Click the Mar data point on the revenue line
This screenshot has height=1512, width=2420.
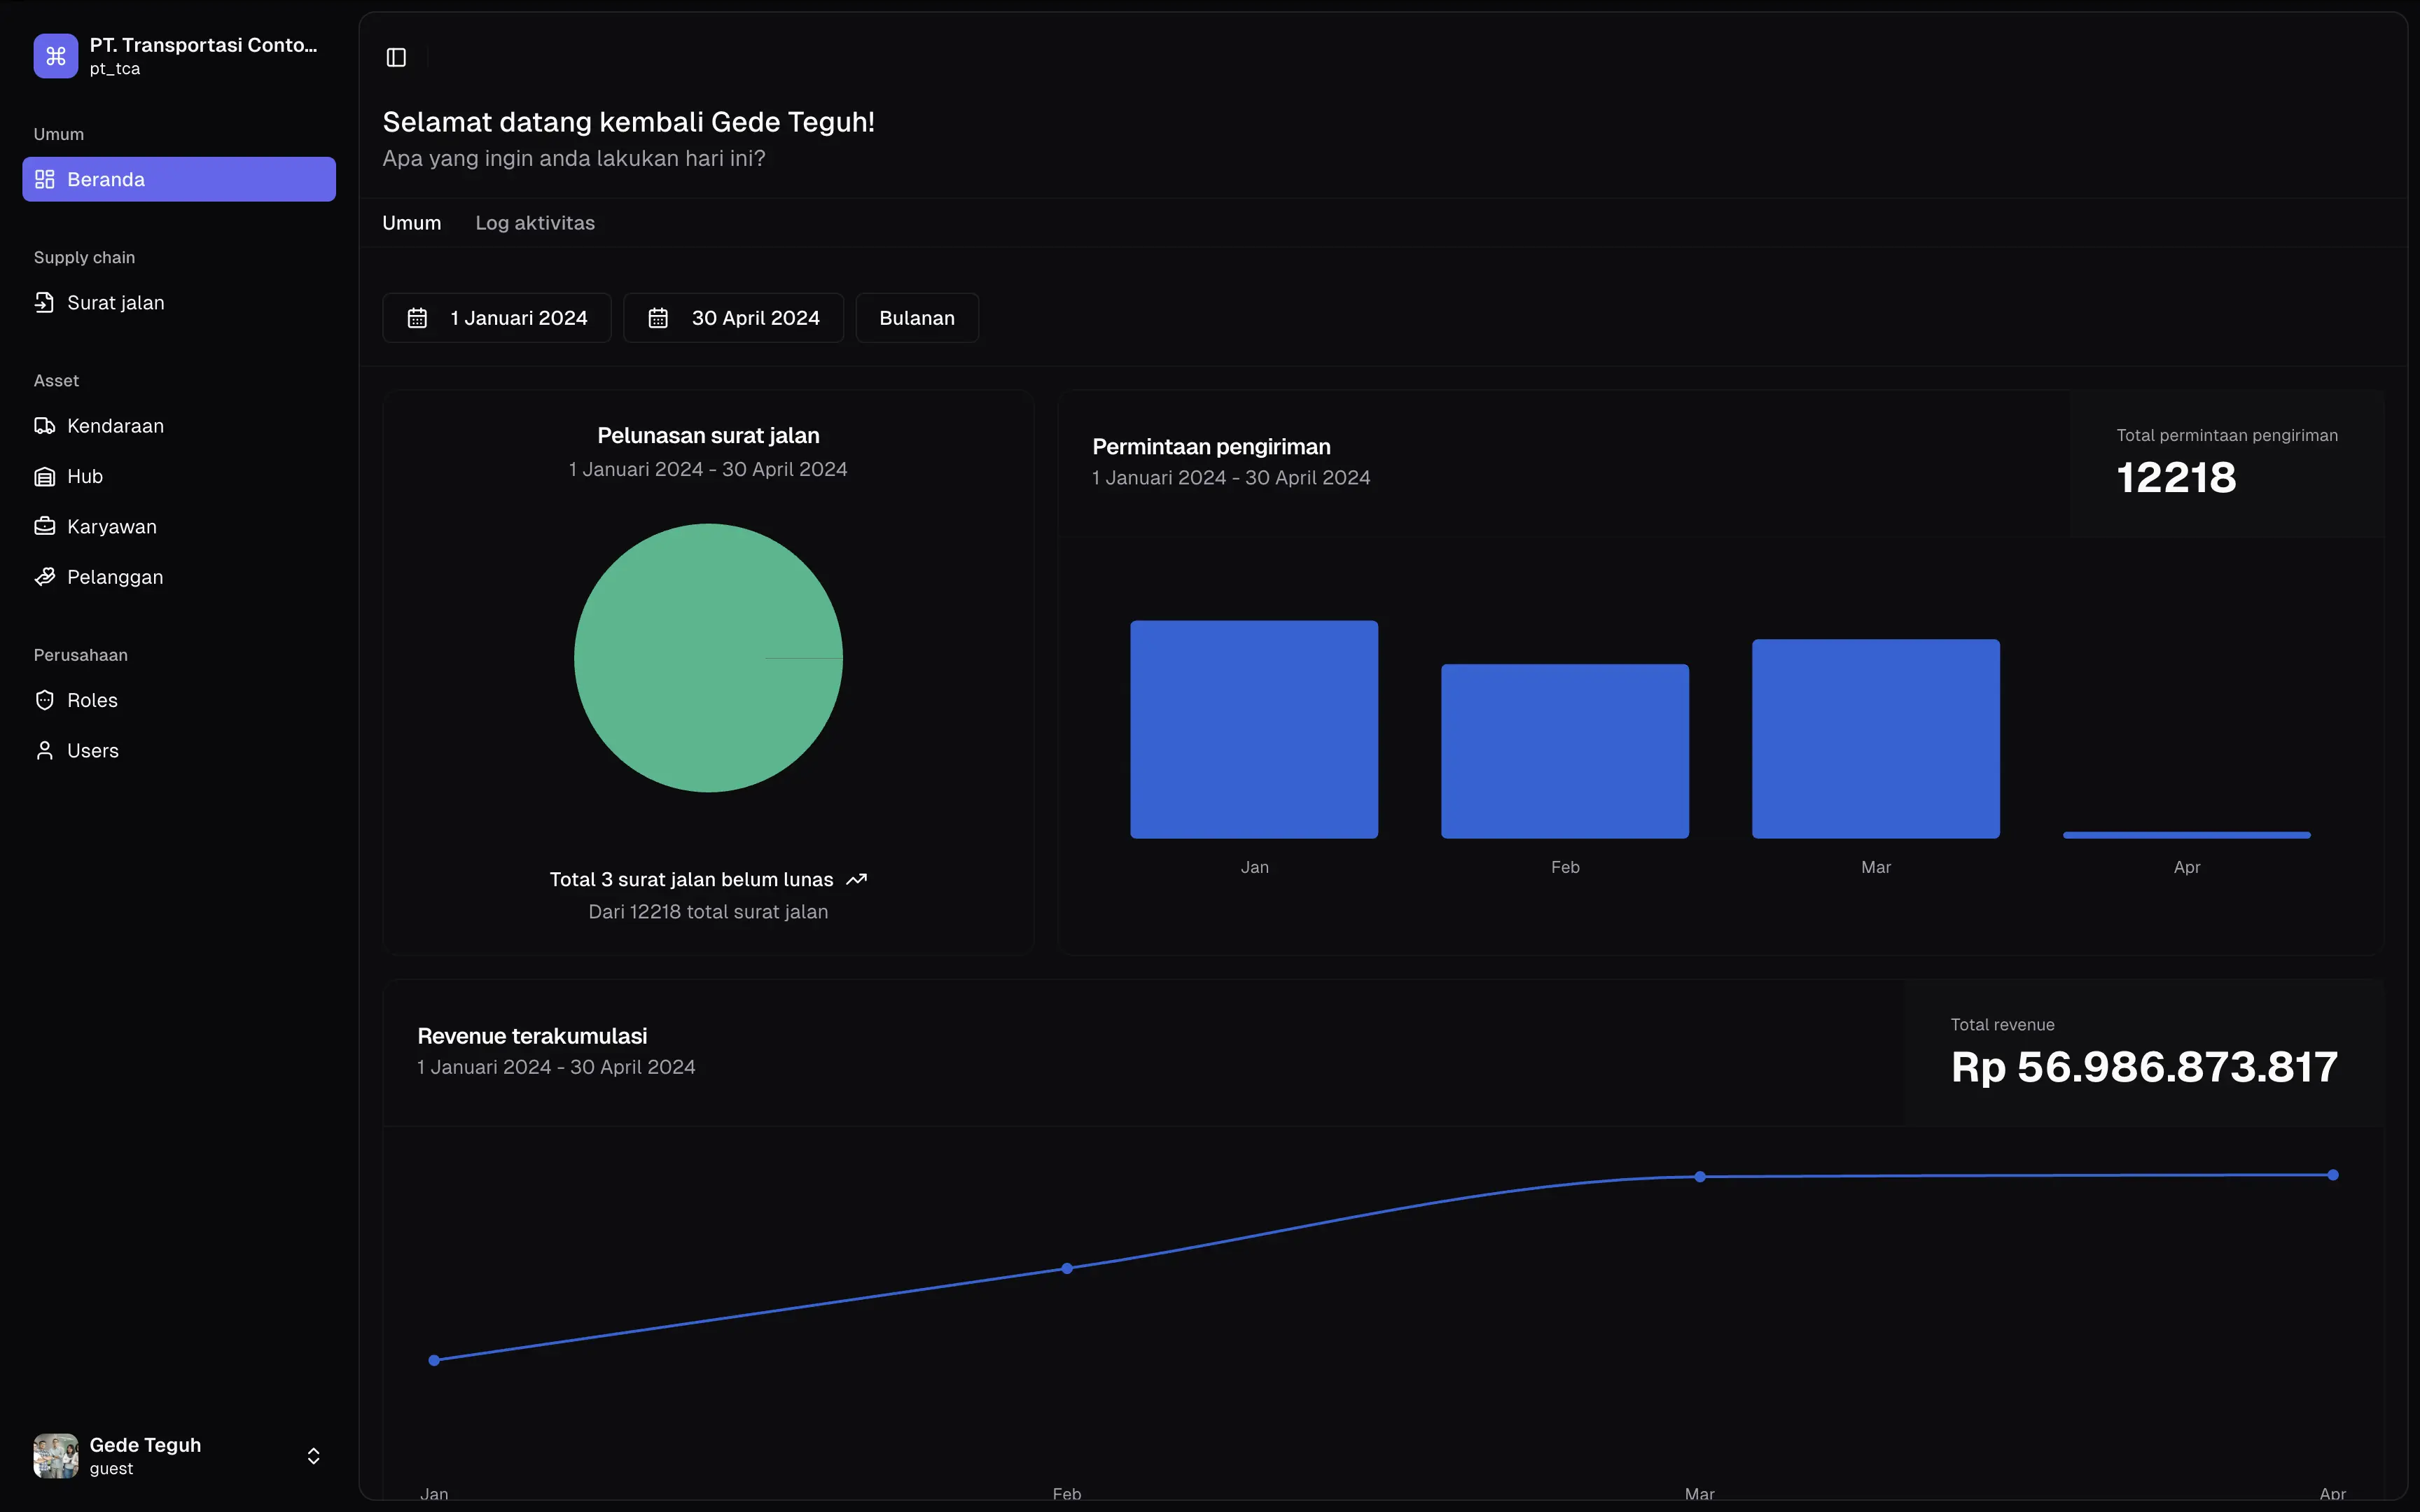pyautogui.click(x=1700, y=1177)
